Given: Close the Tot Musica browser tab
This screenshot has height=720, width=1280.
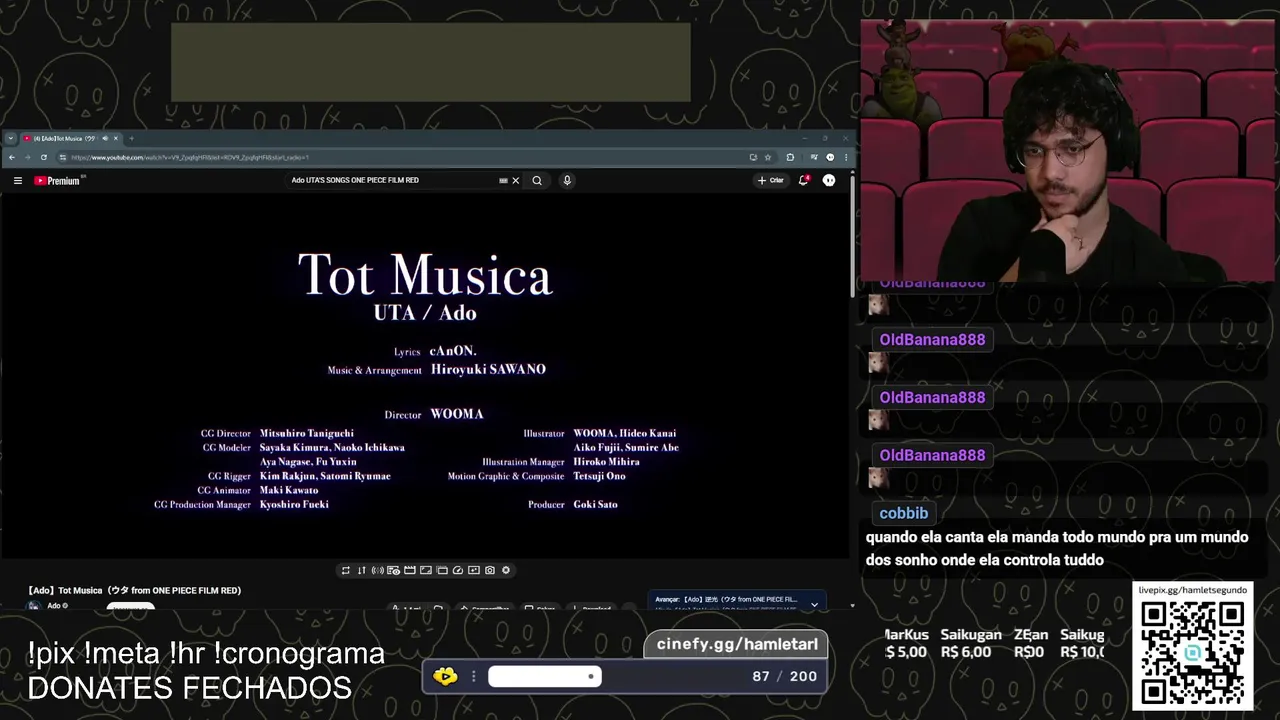Looking at the screenshot, I should tap(116, 138).
